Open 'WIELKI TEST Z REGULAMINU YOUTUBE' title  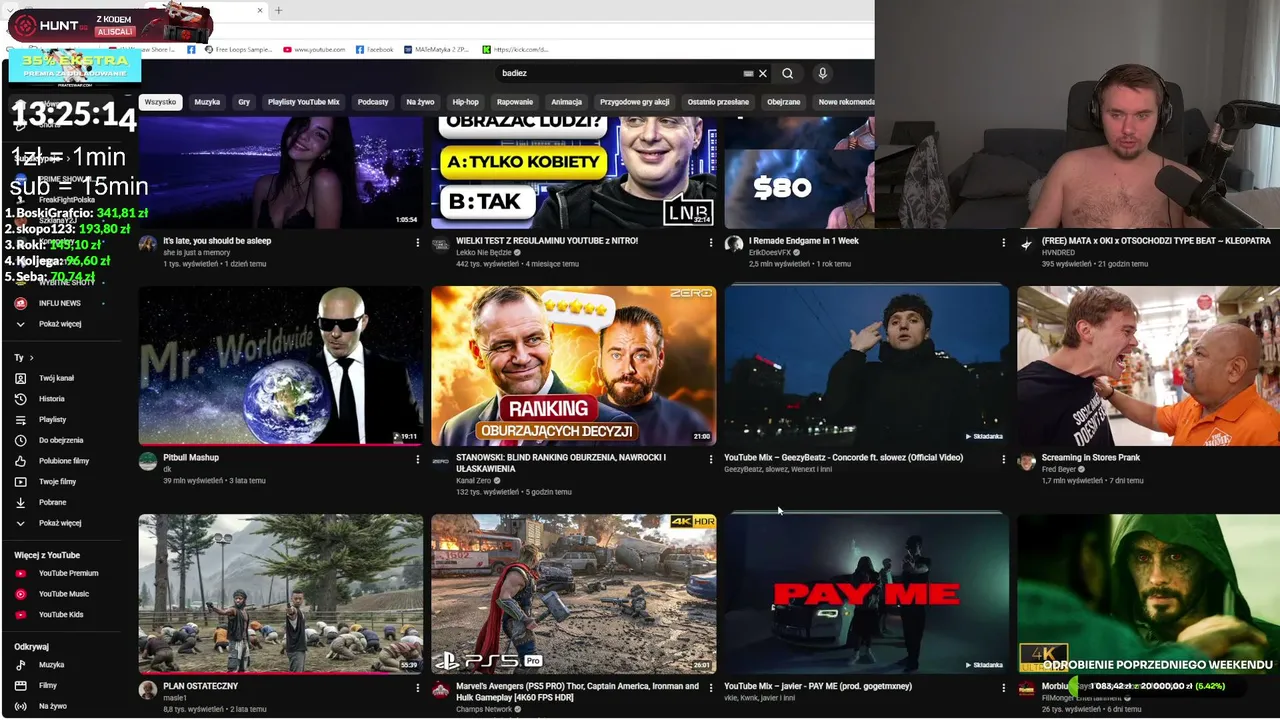point(547,241)
